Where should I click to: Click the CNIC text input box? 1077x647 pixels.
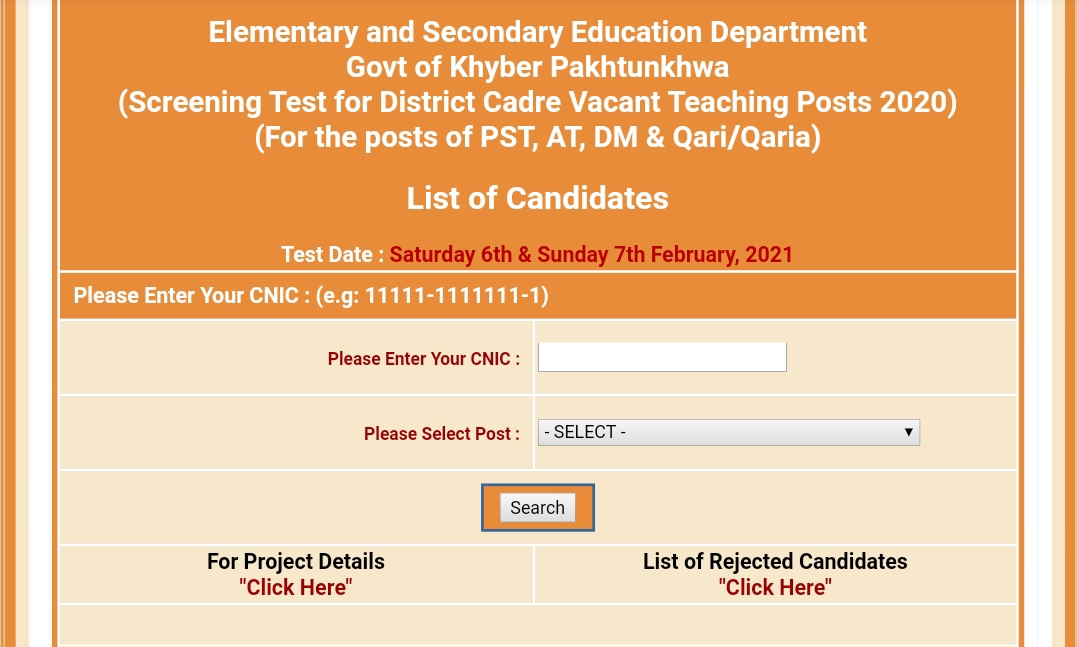661,357
